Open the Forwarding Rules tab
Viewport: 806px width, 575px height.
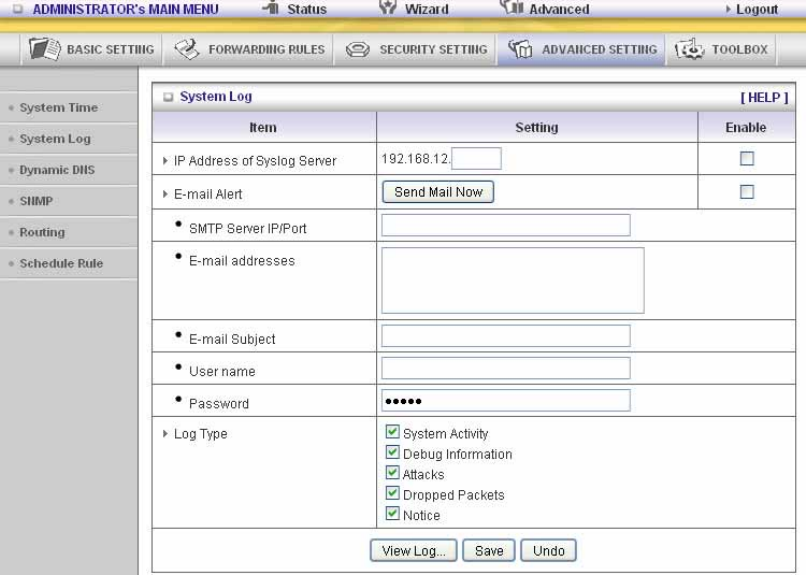tap(249, 49)
